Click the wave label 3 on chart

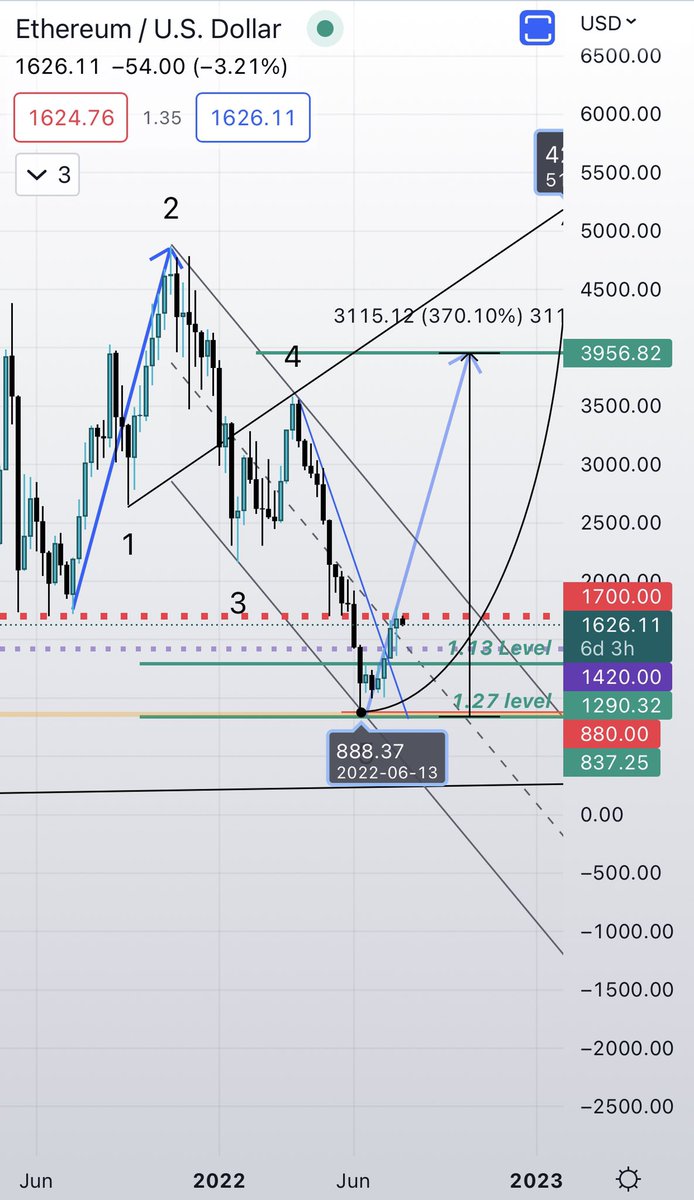[237, 603]
